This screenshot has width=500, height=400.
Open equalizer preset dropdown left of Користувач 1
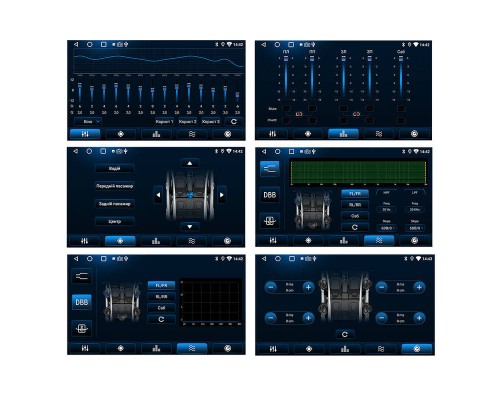tap(88, 122)
